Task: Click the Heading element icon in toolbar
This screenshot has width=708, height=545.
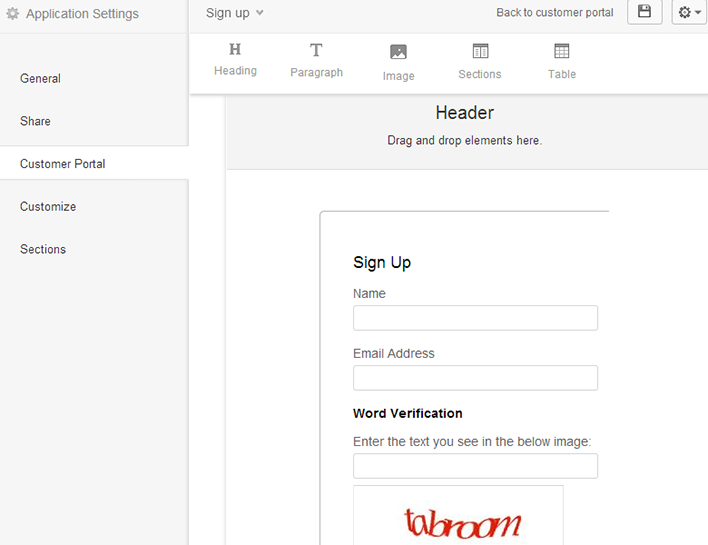Action: [x=235, y=50]
